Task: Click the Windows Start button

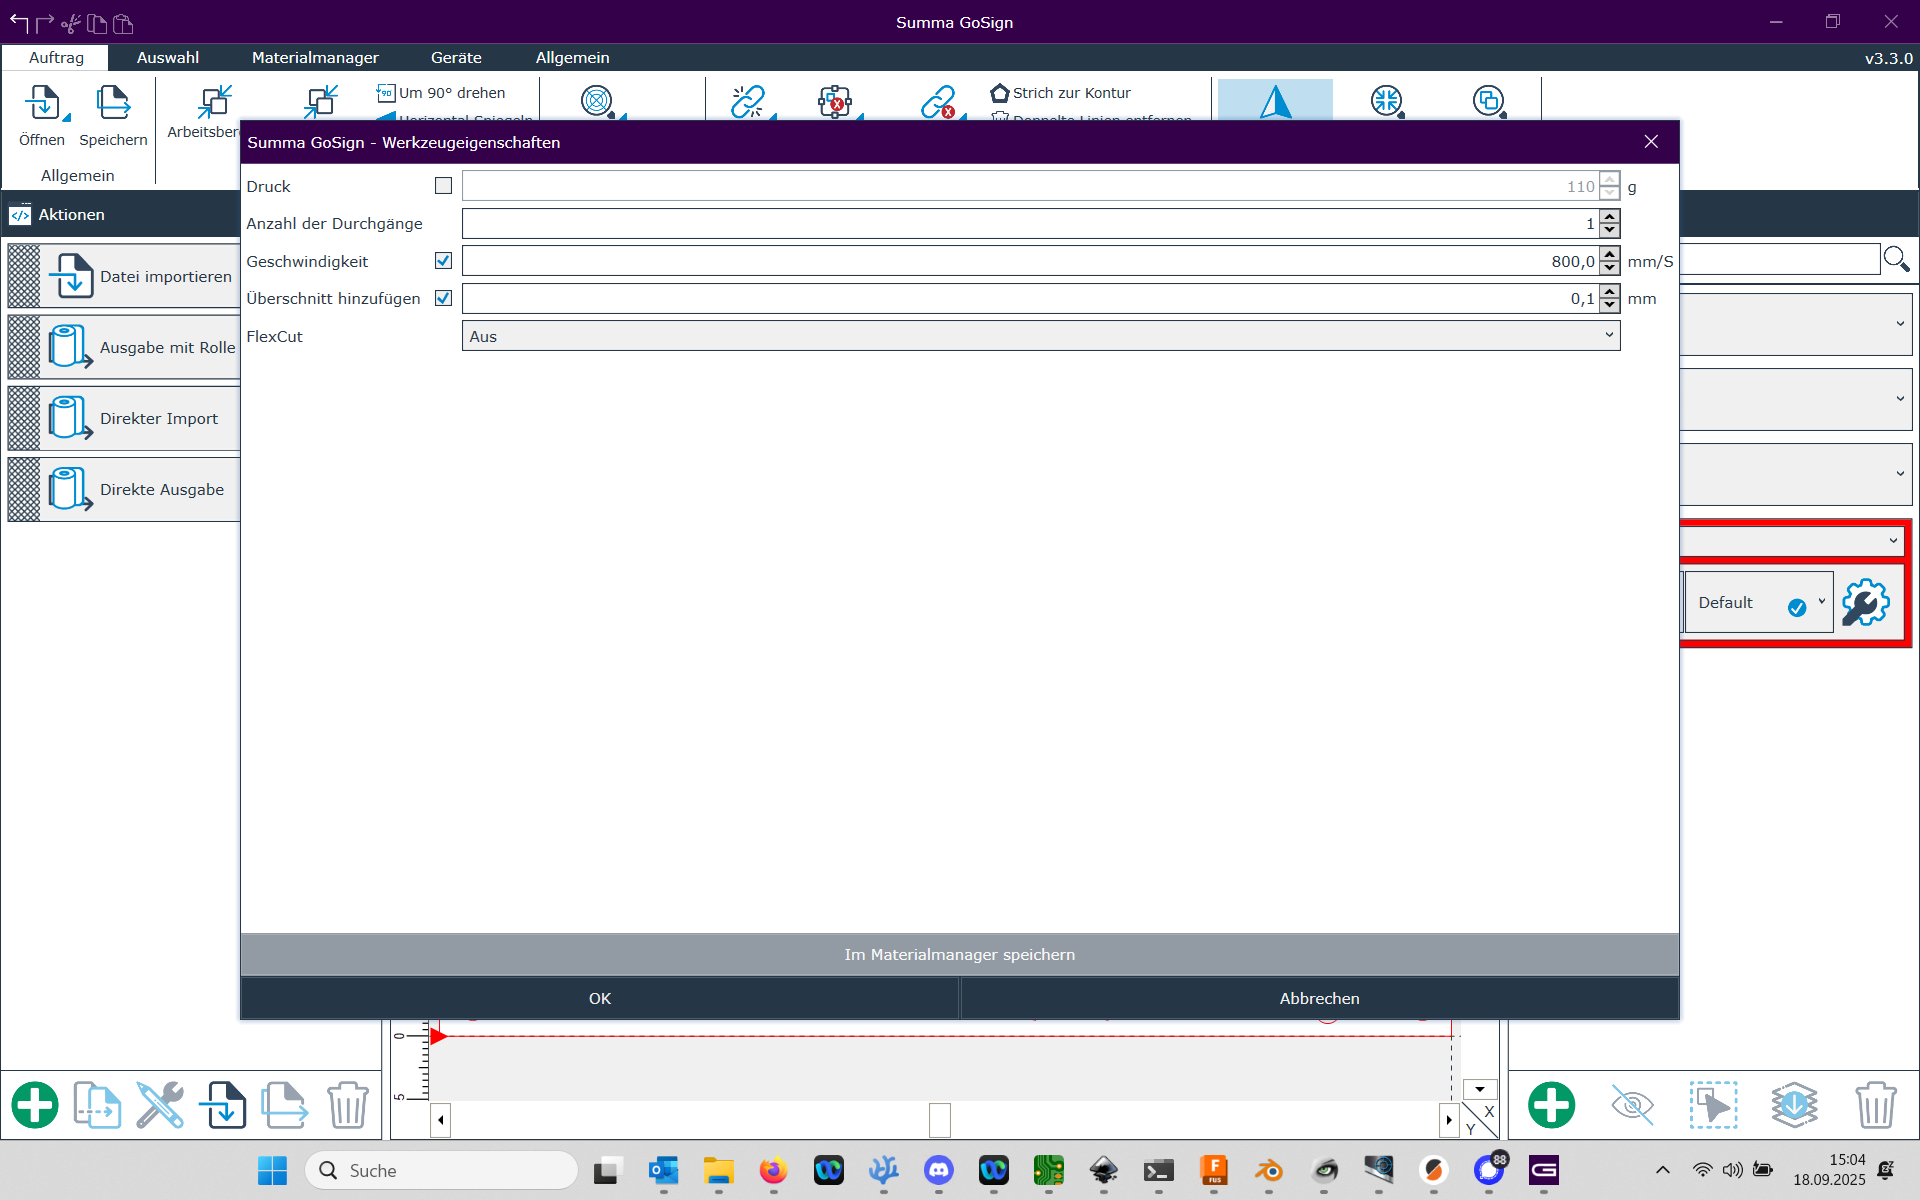Action: [272, 1170]
